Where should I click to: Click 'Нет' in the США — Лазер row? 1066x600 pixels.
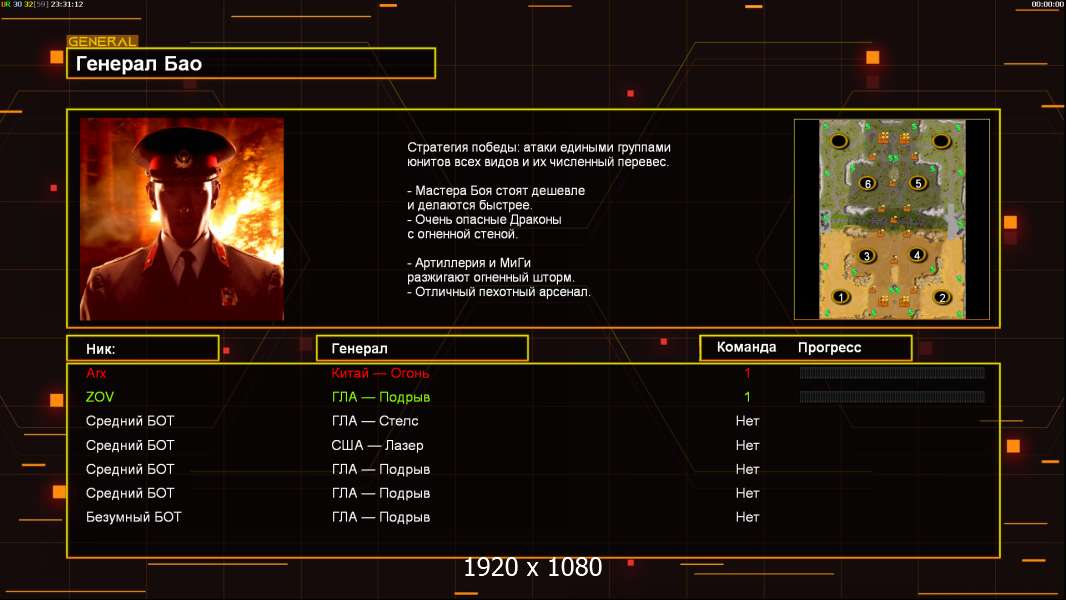pos(747,446)
